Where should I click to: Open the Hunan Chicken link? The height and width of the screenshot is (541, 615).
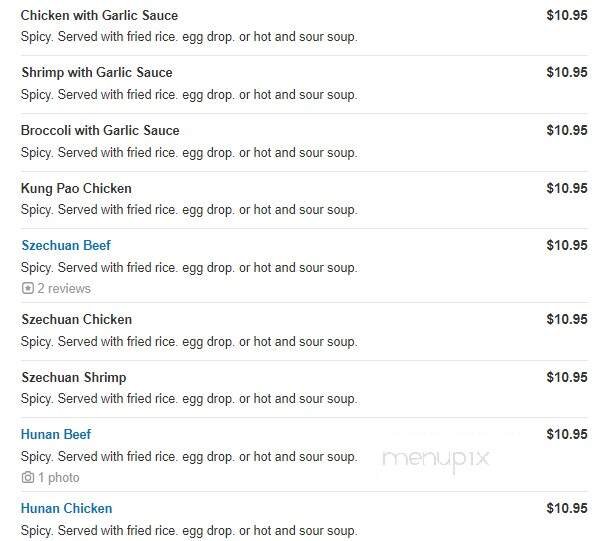pyautogui.click(x=66, y=509)
